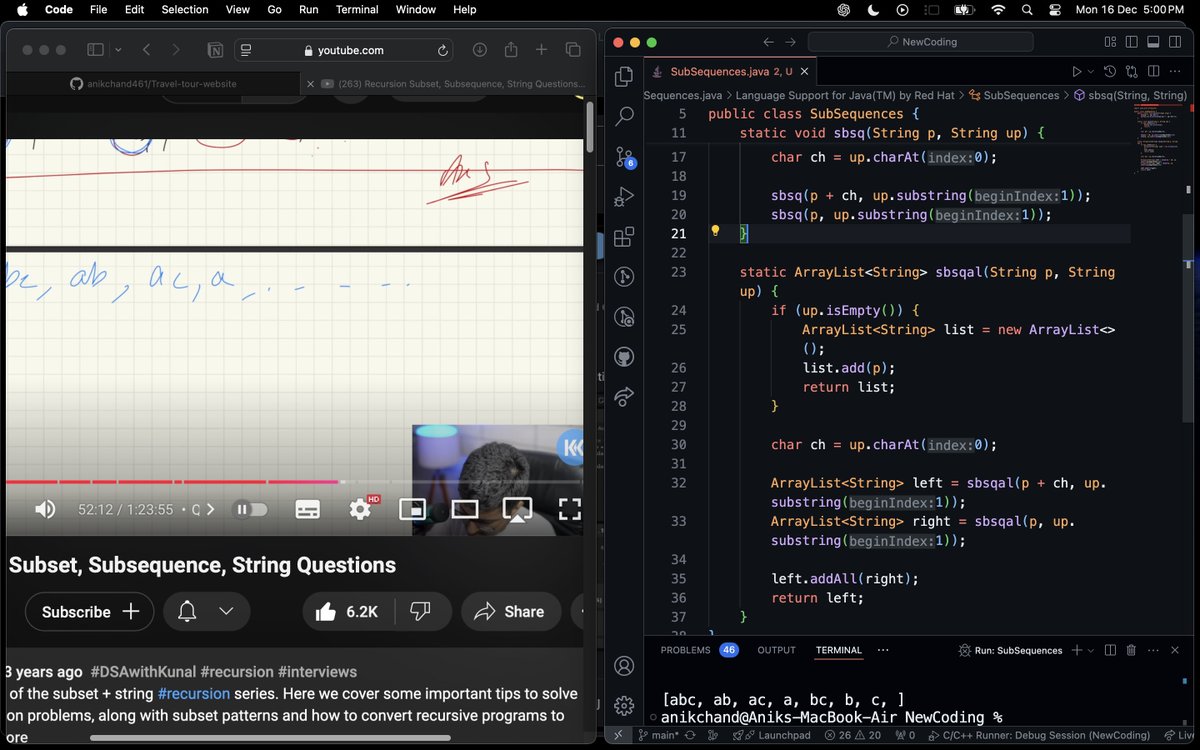Open the Manage gear in VS Code
The image size is (1200, 750).
point(624,706)
